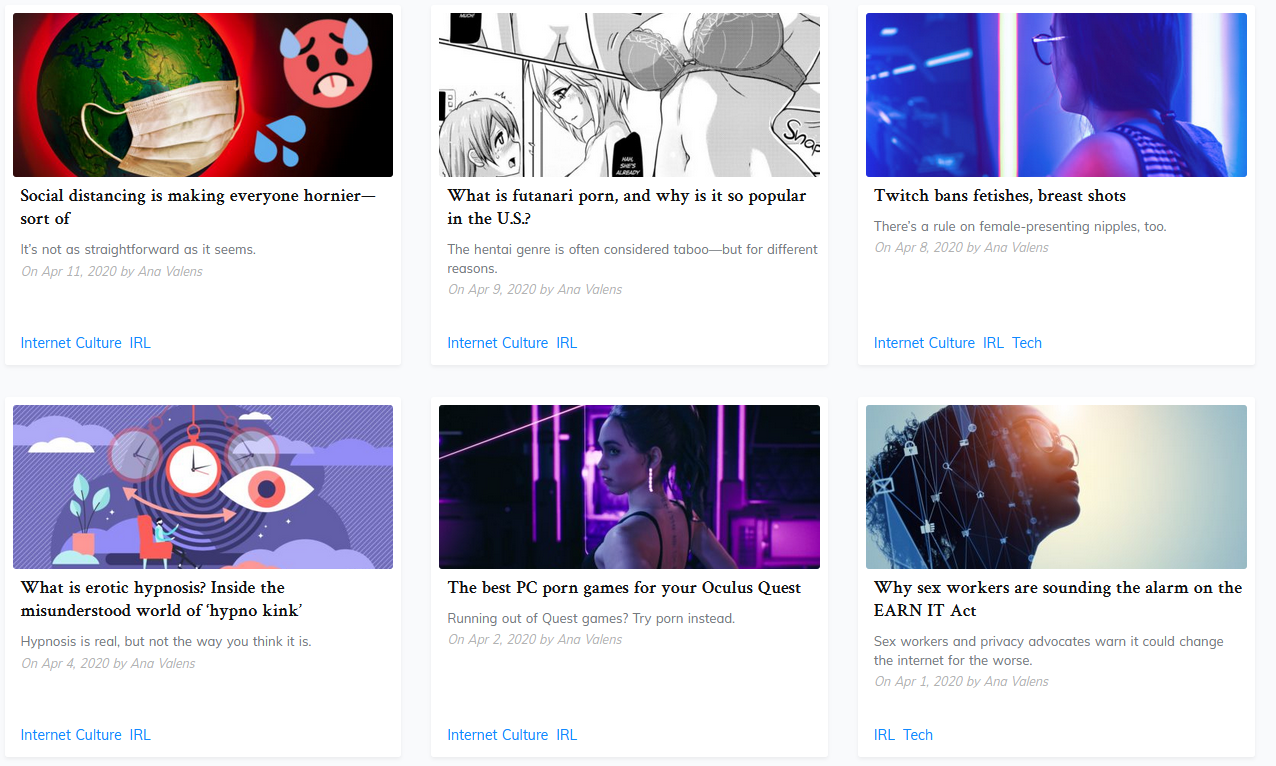Read 'Twitch bans fetishes, breast shots' article

coord(1000,196)
